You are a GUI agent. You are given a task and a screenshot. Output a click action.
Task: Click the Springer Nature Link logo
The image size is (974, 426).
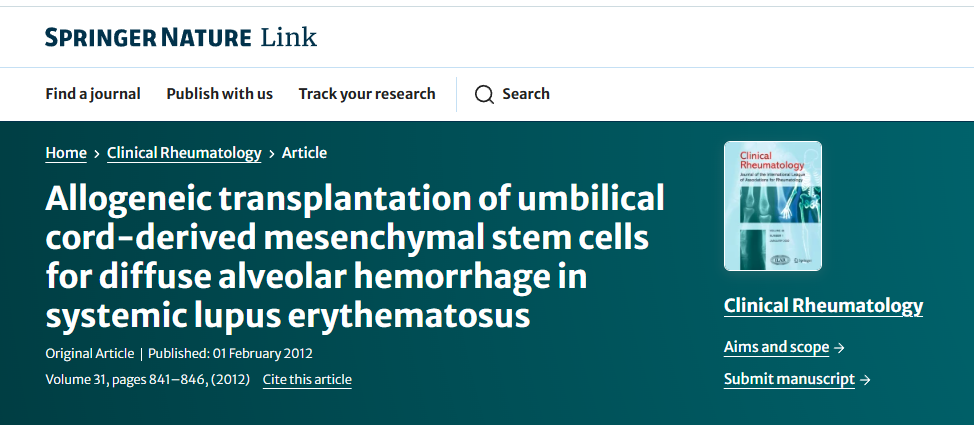(181, 38)
